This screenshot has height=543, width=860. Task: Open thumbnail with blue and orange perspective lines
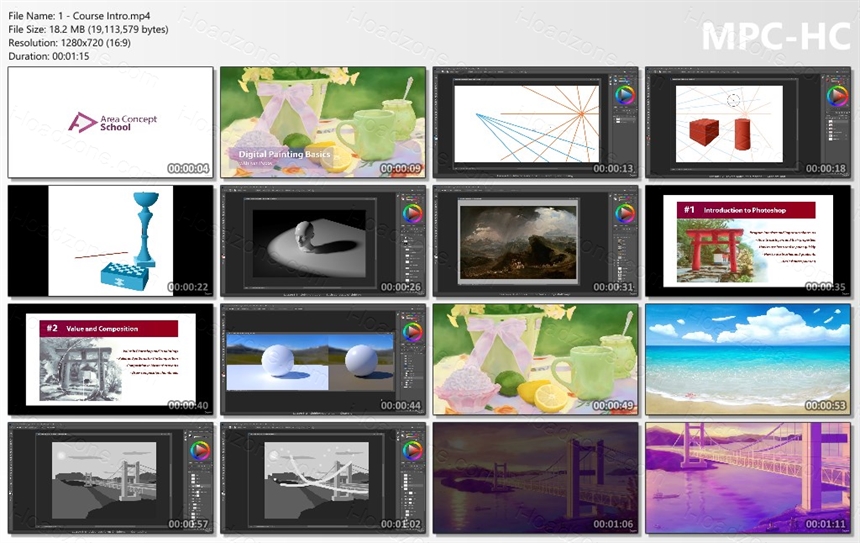tap(535, 122)
